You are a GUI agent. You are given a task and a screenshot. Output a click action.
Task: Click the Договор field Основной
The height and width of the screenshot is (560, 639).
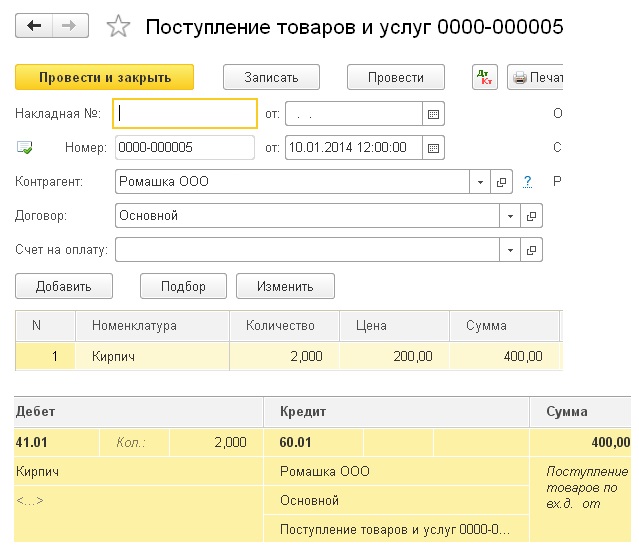click(307, 216)
